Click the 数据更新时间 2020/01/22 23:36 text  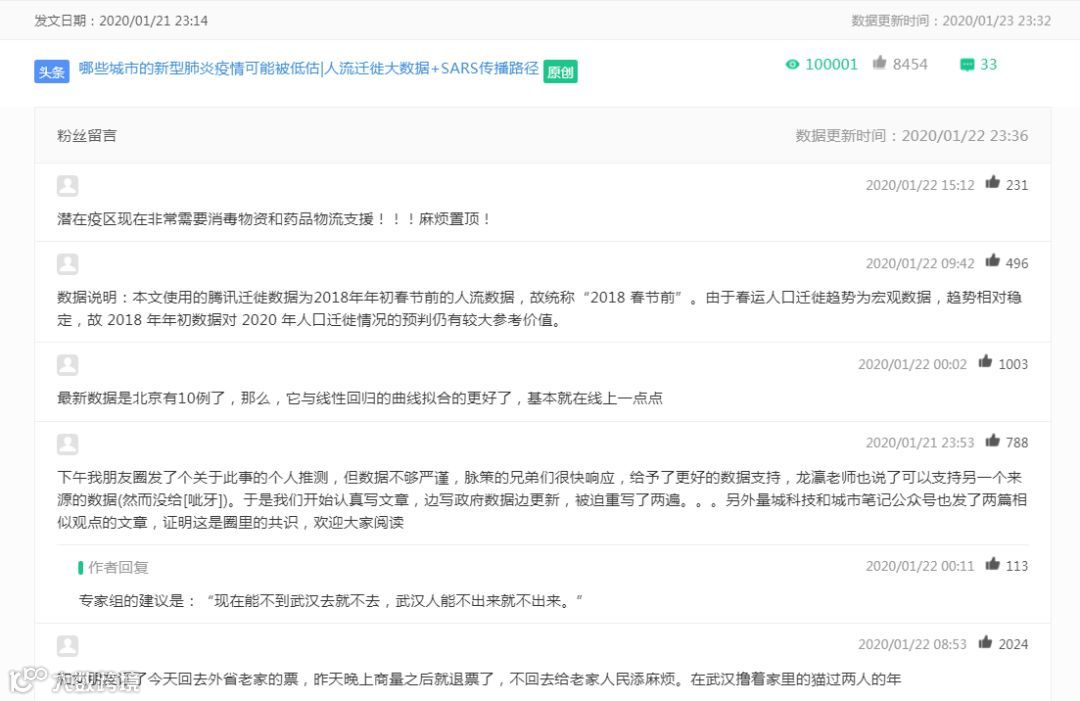(x=912, y=136)
